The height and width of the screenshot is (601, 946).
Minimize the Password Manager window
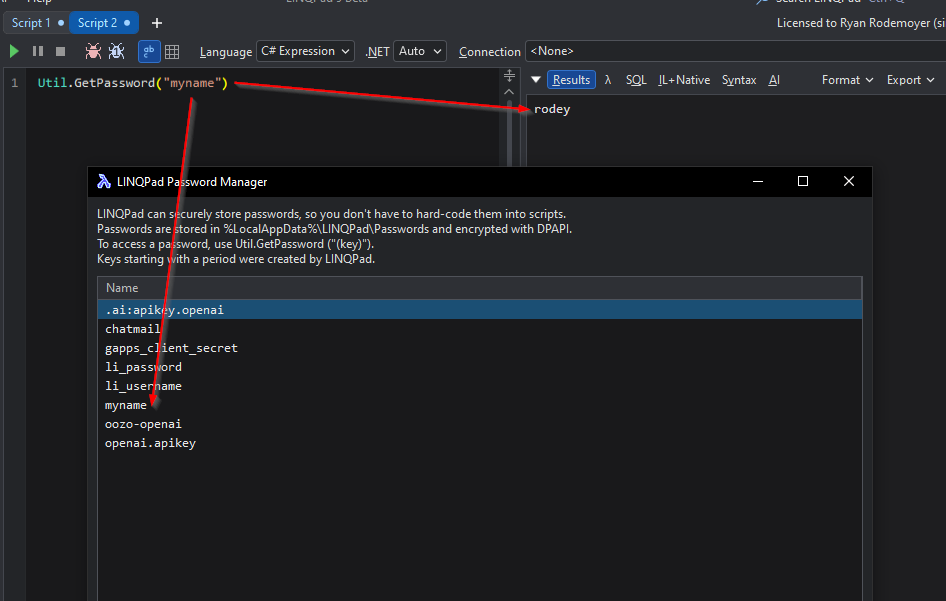[x=758, y=181]
